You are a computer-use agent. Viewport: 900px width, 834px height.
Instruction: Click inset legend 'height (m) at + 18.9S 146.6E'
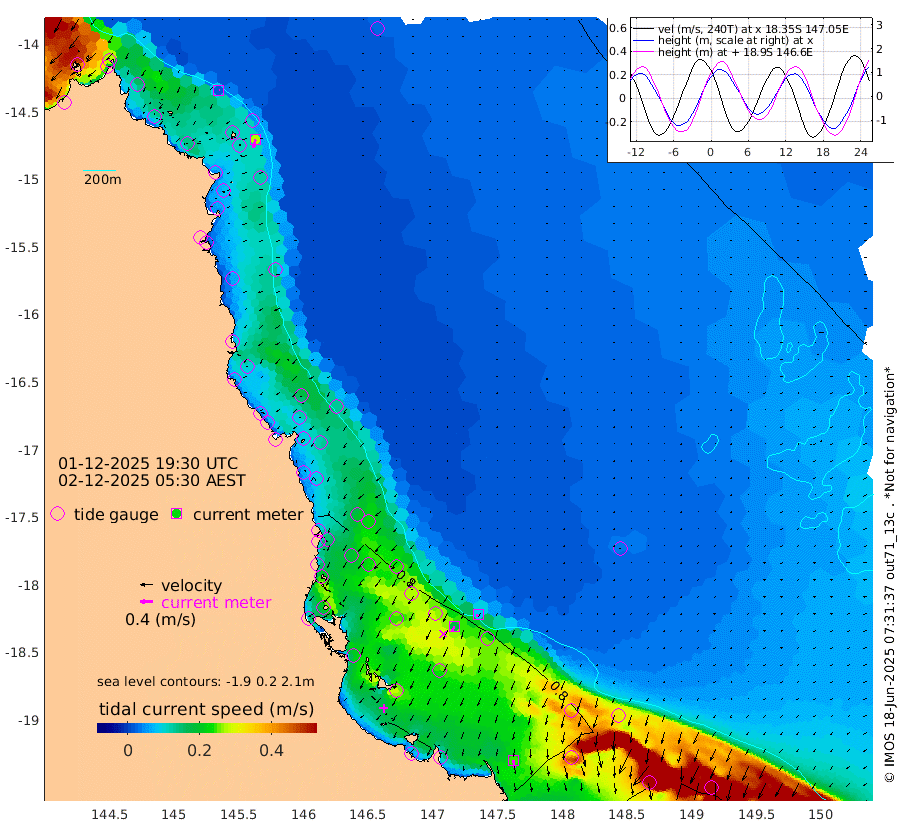735,52
